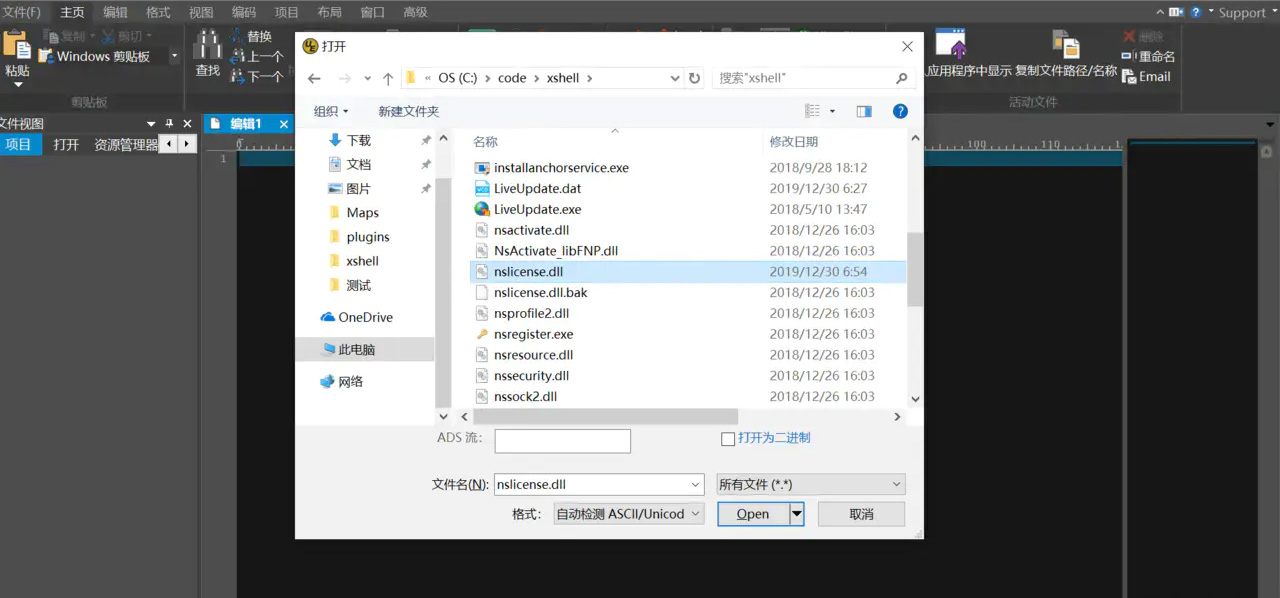Click the ADS 流 input field
Screen dimensions: 1280x598
pyautogui.click(x=563, y=441)
